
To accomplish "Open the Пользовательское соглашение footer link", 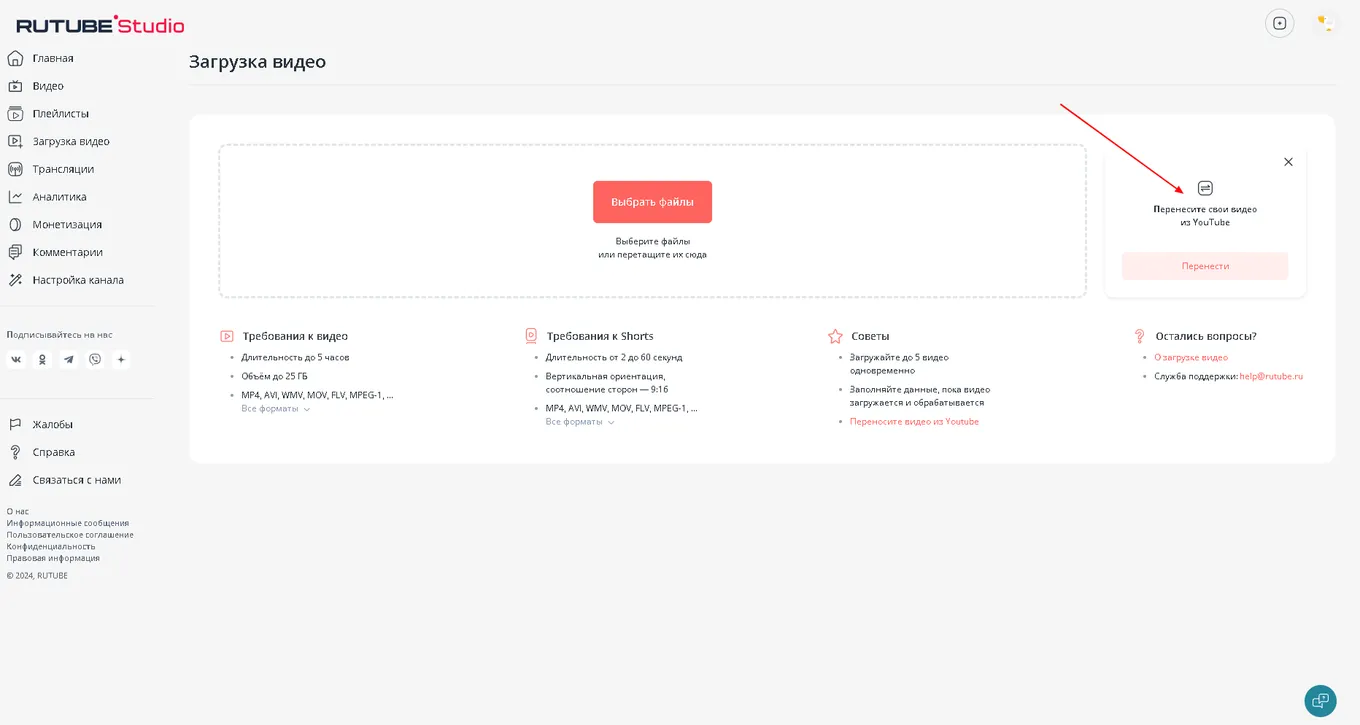I will click(70, 535).
